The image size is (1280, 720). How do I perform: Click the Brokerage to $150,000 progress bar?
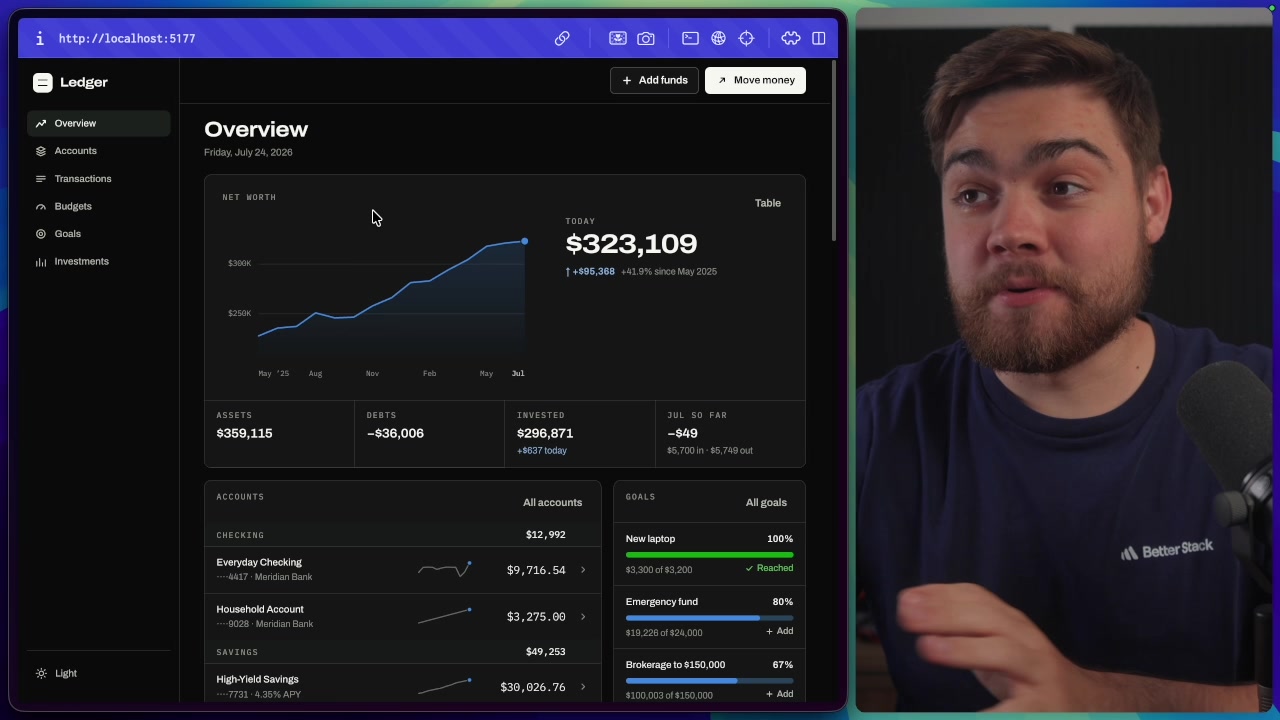(710, 681)
